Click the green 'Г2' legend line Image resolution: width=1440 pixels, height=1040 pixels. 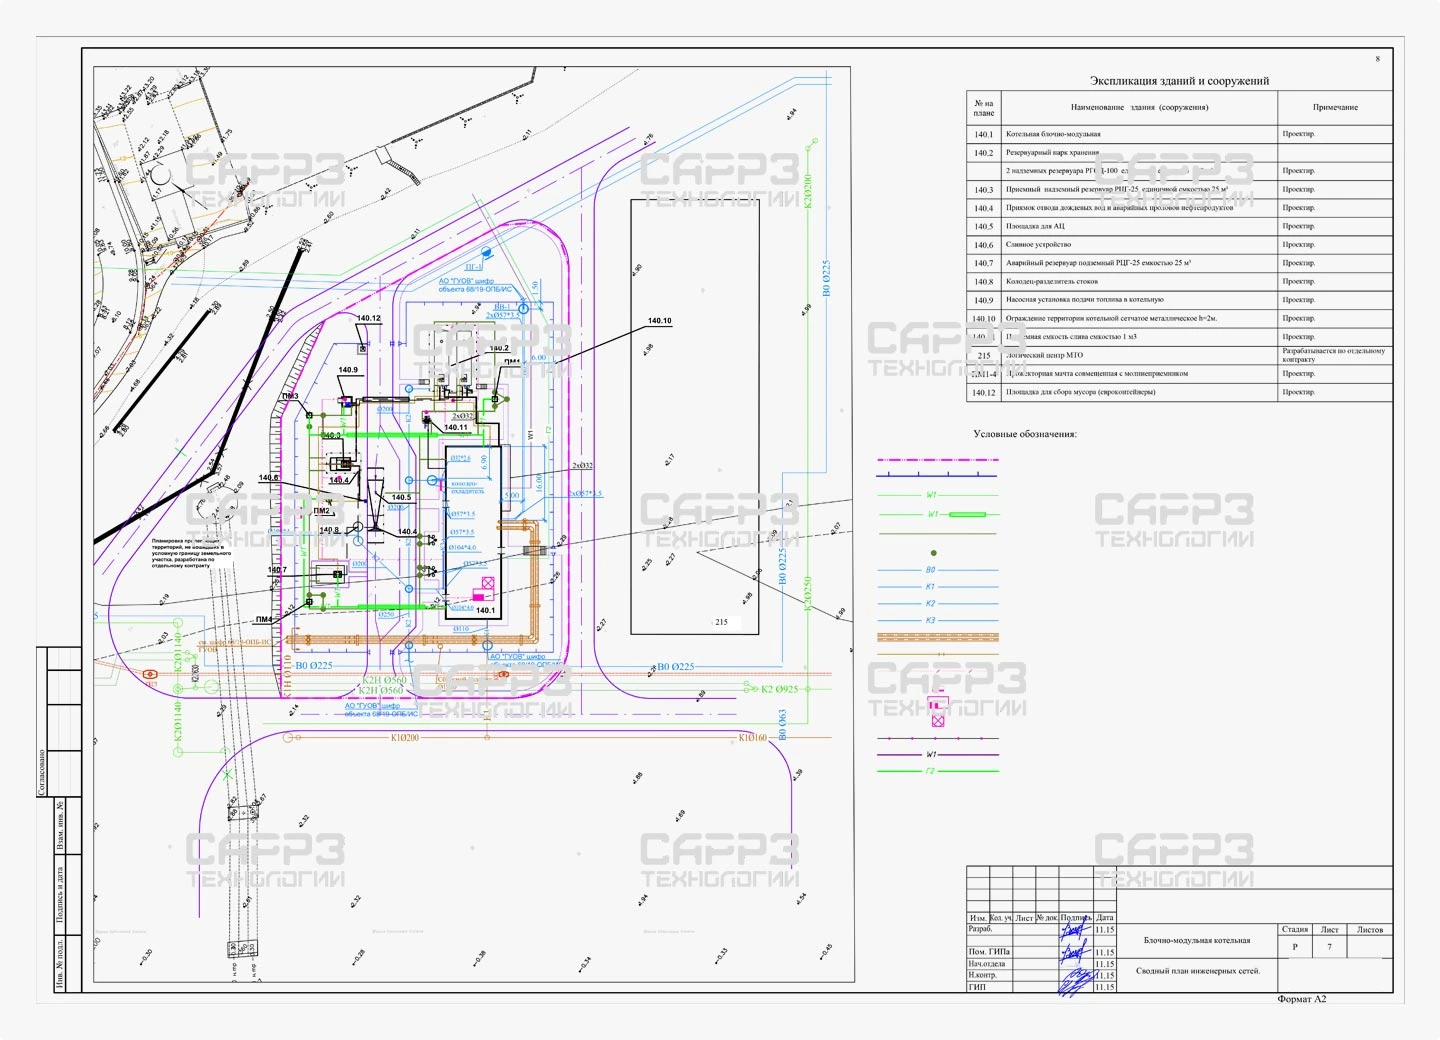pos(937,771)
